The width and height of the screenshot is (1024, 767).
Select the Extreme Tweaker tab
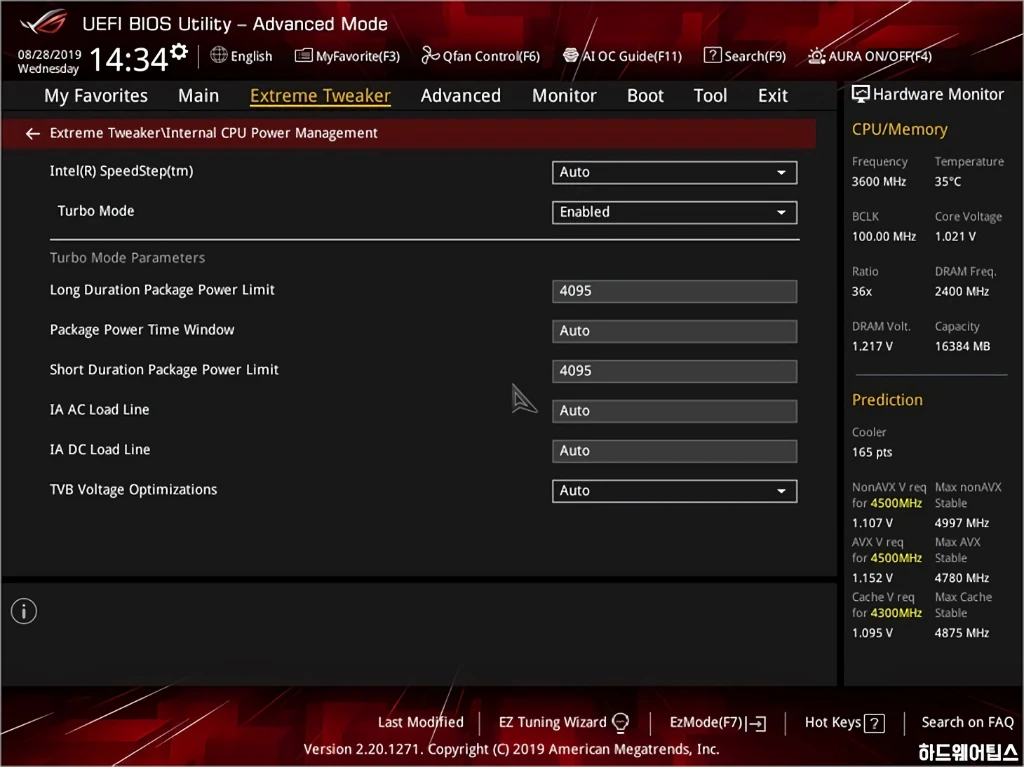(x=320, y=96)
